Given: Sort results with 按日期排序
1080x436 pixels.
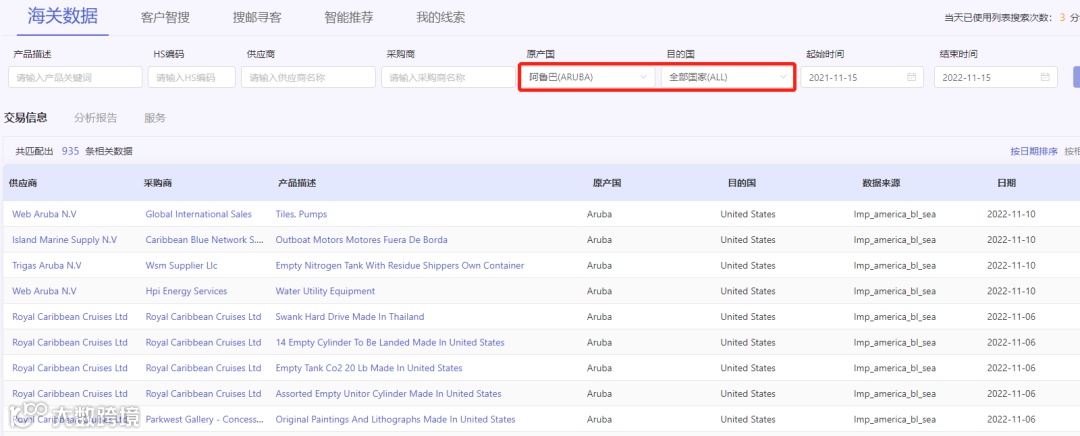Looking at the screenshot, I should pyautogui.click(x=1034, y=152).
